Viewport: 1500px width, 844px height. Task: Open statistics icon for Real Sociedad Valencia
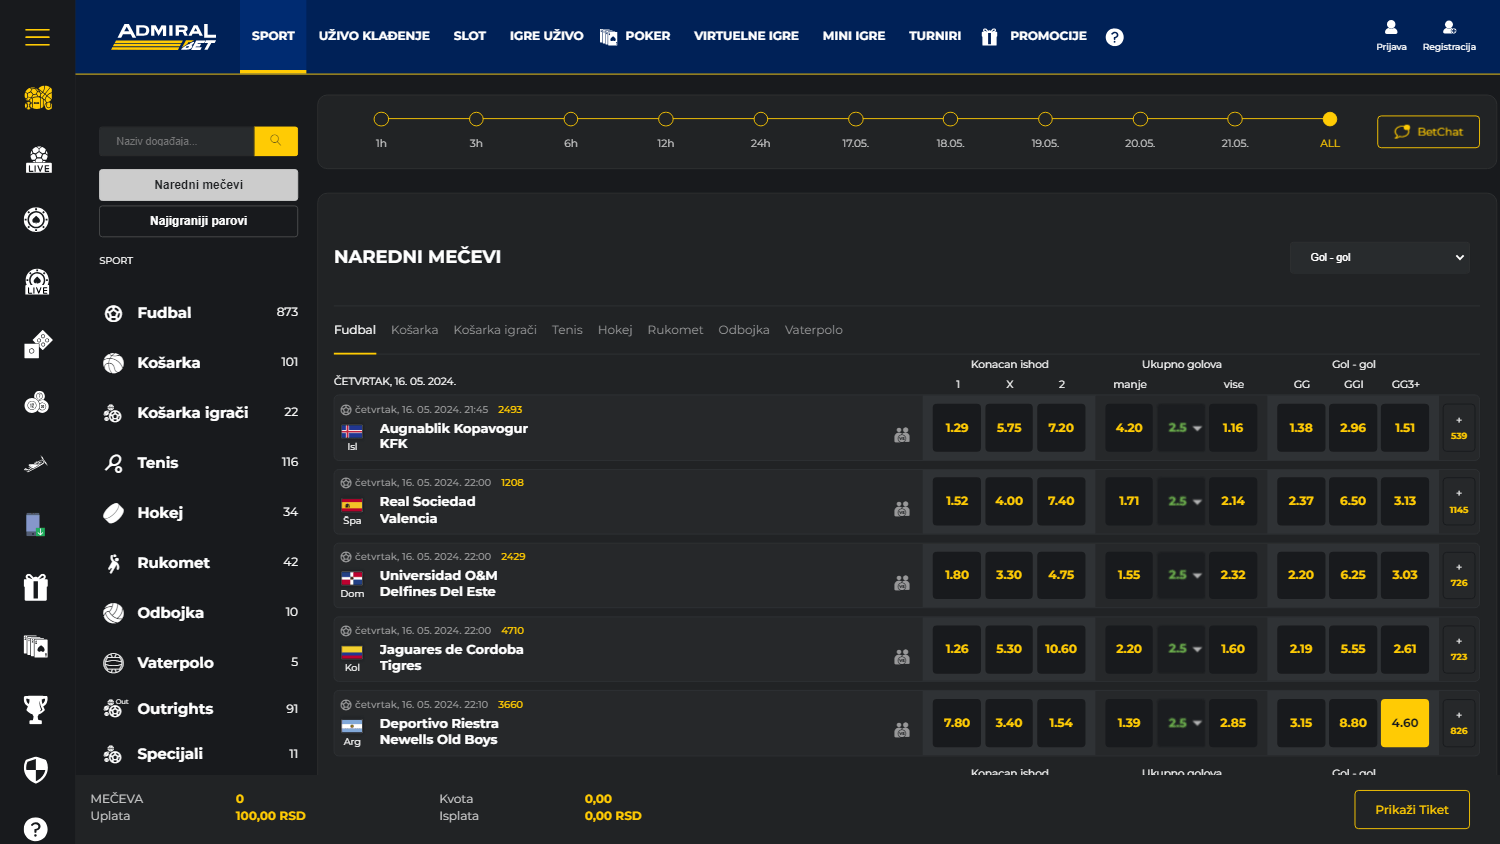click(x=902, y=509)
